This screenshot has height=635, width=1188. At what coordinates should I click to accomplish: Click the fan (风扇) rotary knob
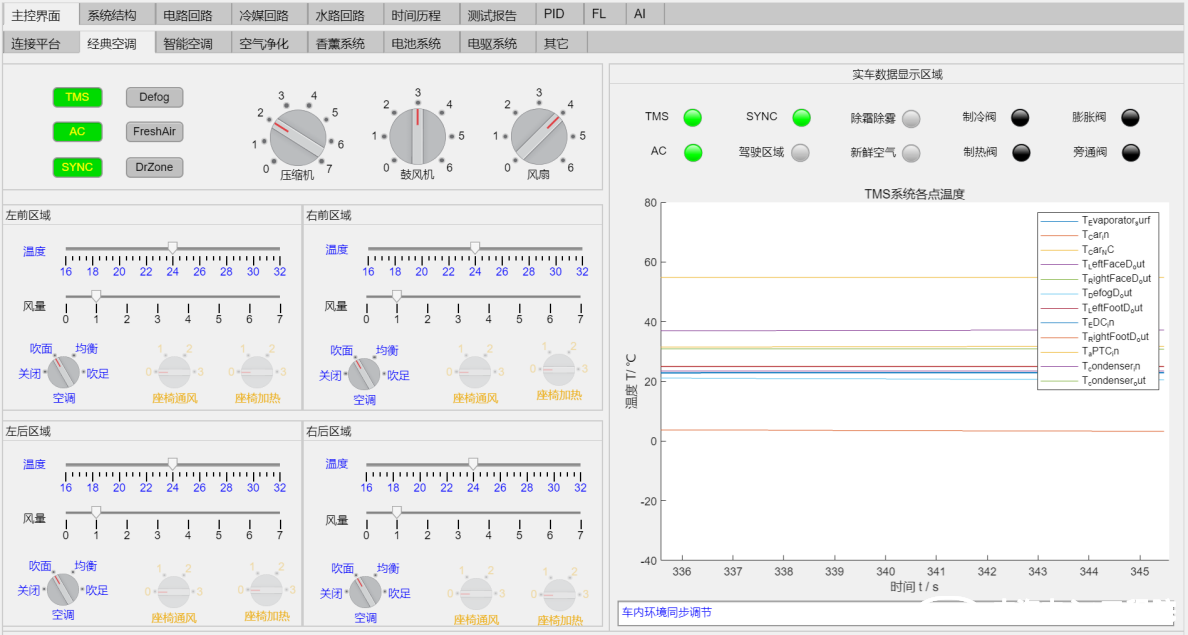(539, 136)
